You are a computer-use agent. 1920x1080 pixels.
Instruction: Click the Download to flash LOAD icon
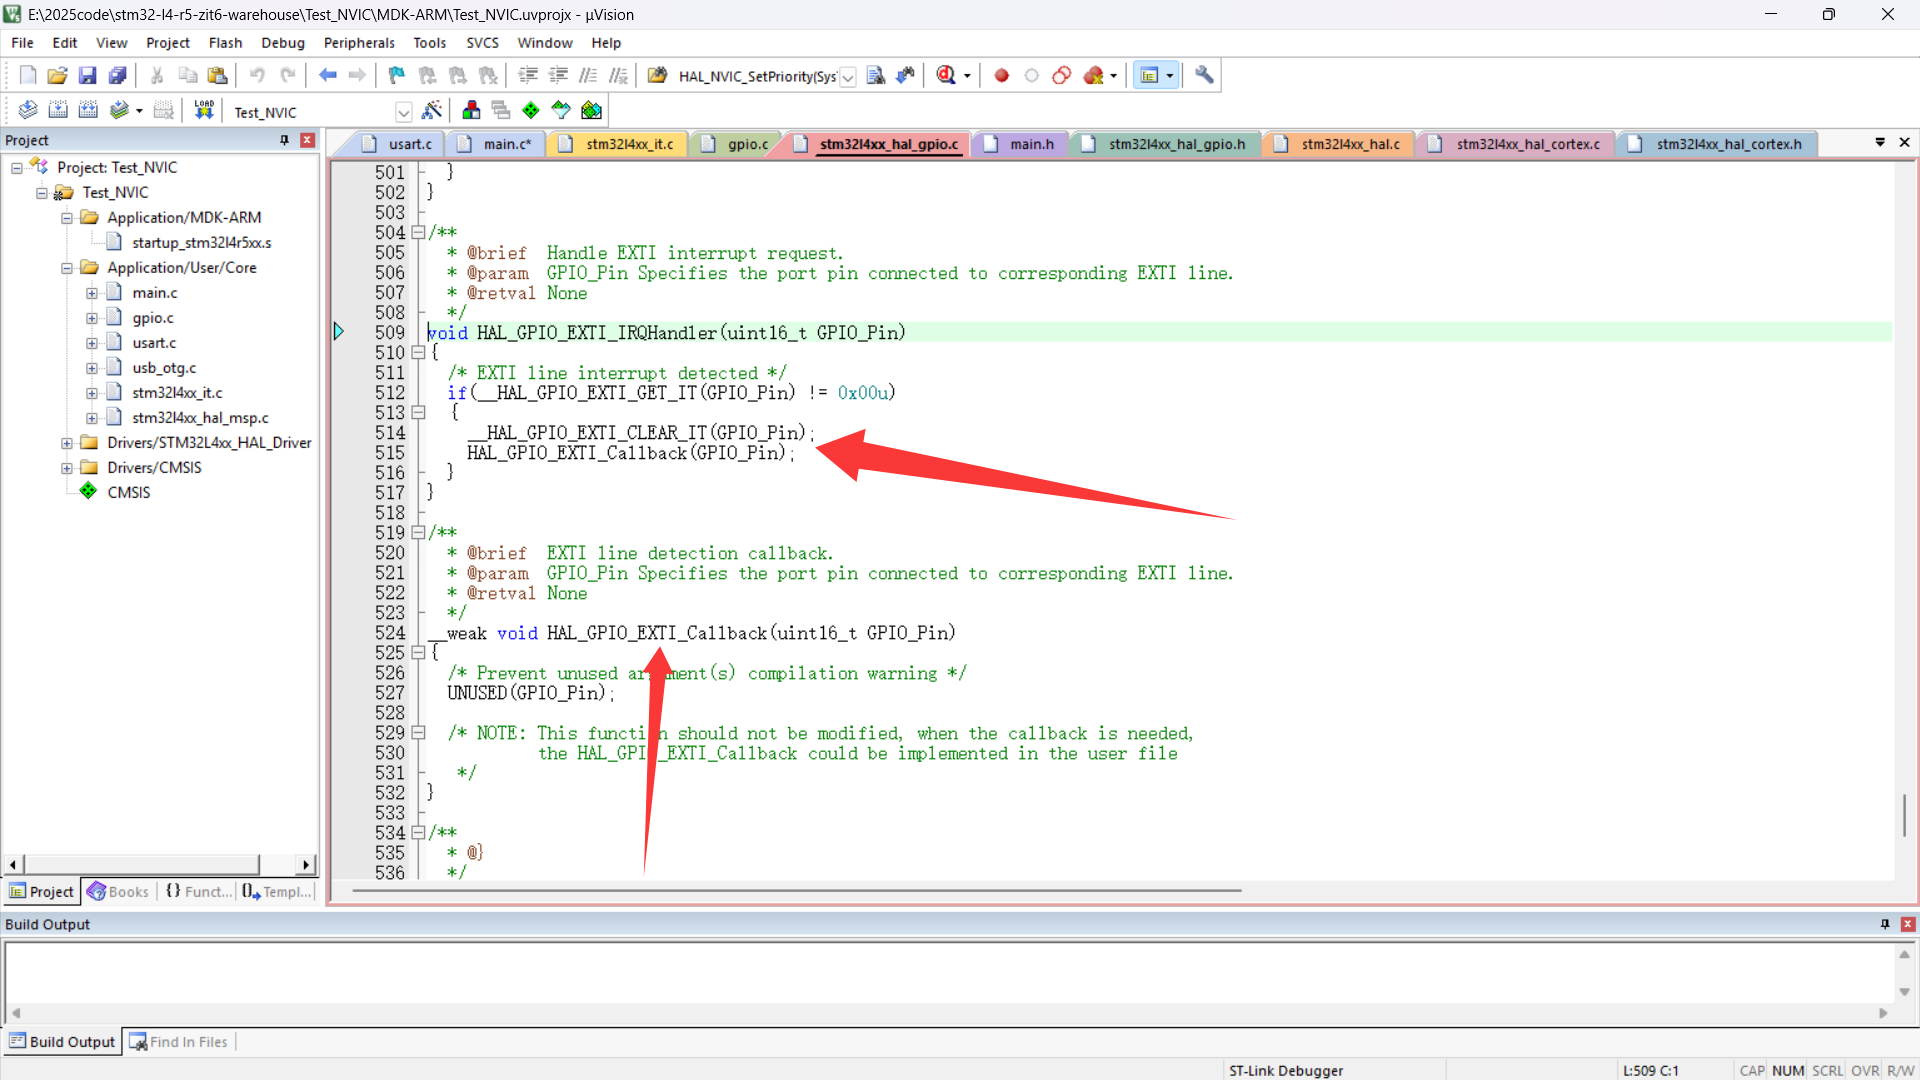click(204, 110)
